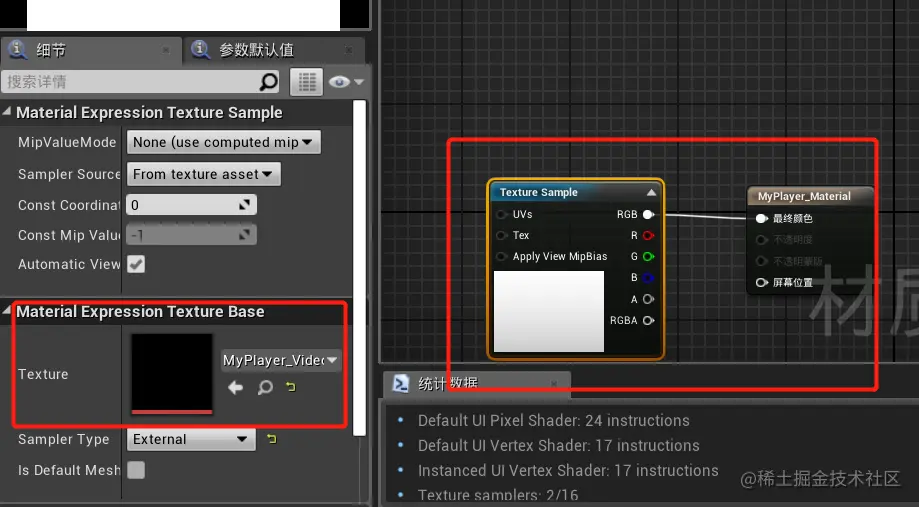Click 'Default UI Vertex Shader: 17 instructions' stat
The height and width of the screenshot is (507, 919).
pos(559,445)
